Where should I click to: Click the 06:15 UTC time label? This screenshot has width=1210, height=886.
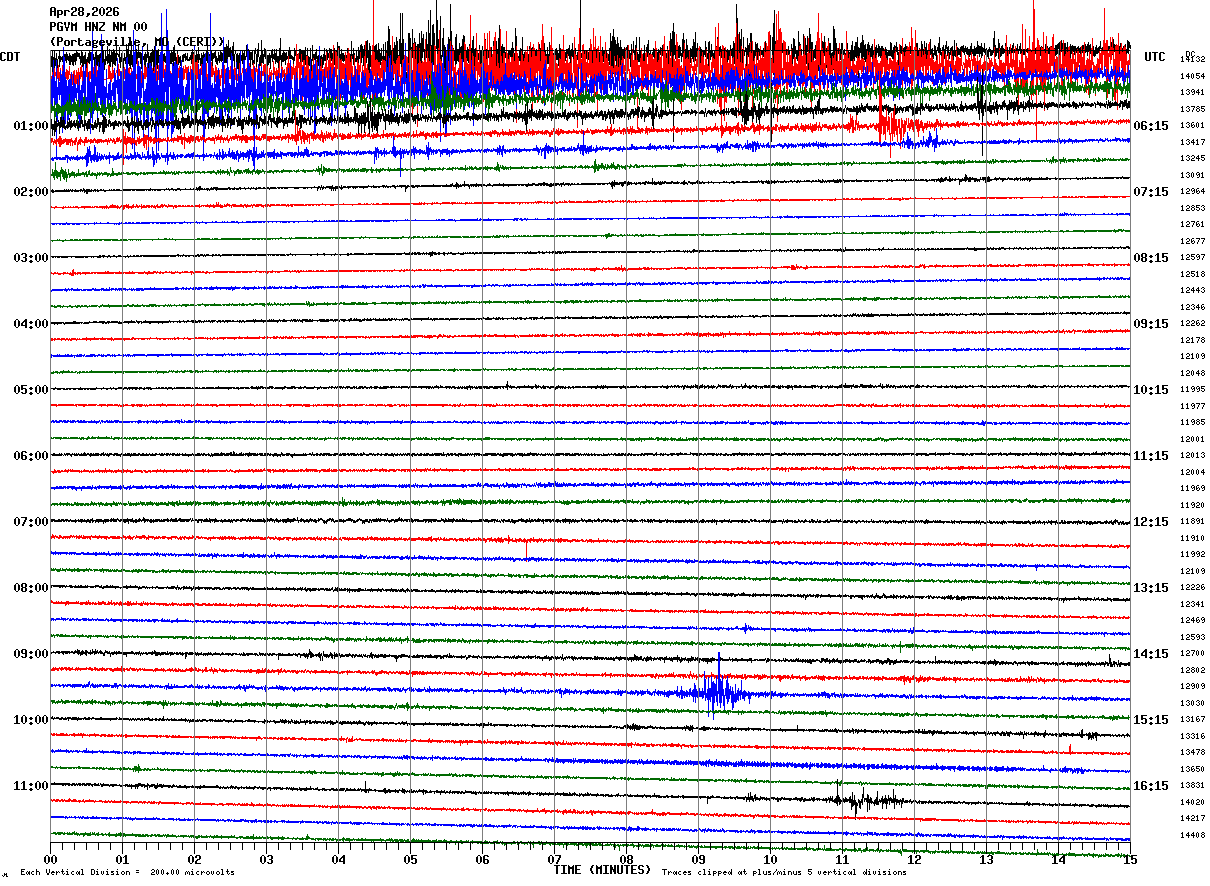click(1151, 126)
